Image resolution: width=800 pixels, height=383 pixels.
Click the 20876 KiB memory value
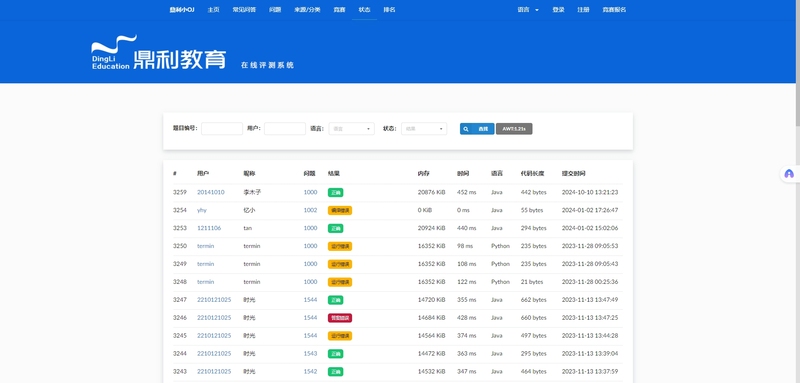[x=431, y=192]
